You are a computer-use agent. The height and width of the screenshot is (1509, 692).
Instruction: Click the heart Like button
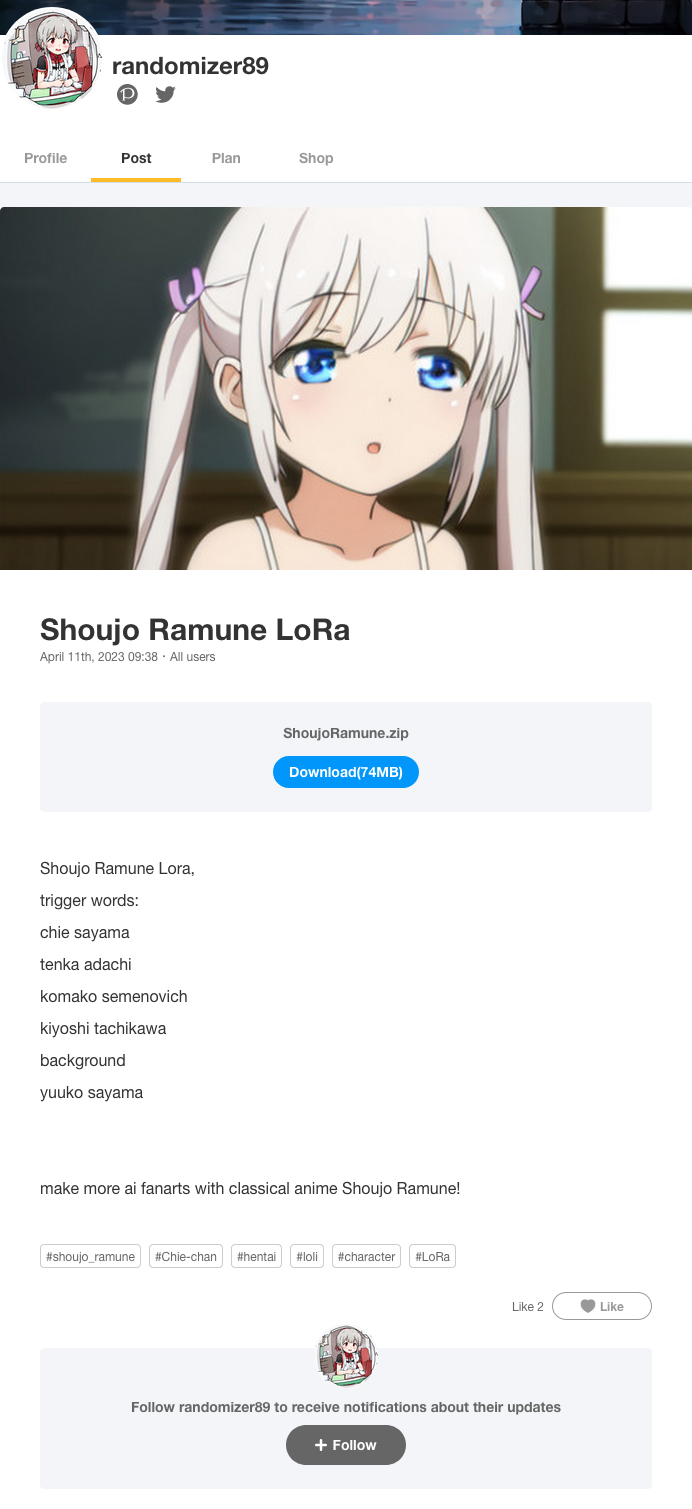click(602, 1306)
